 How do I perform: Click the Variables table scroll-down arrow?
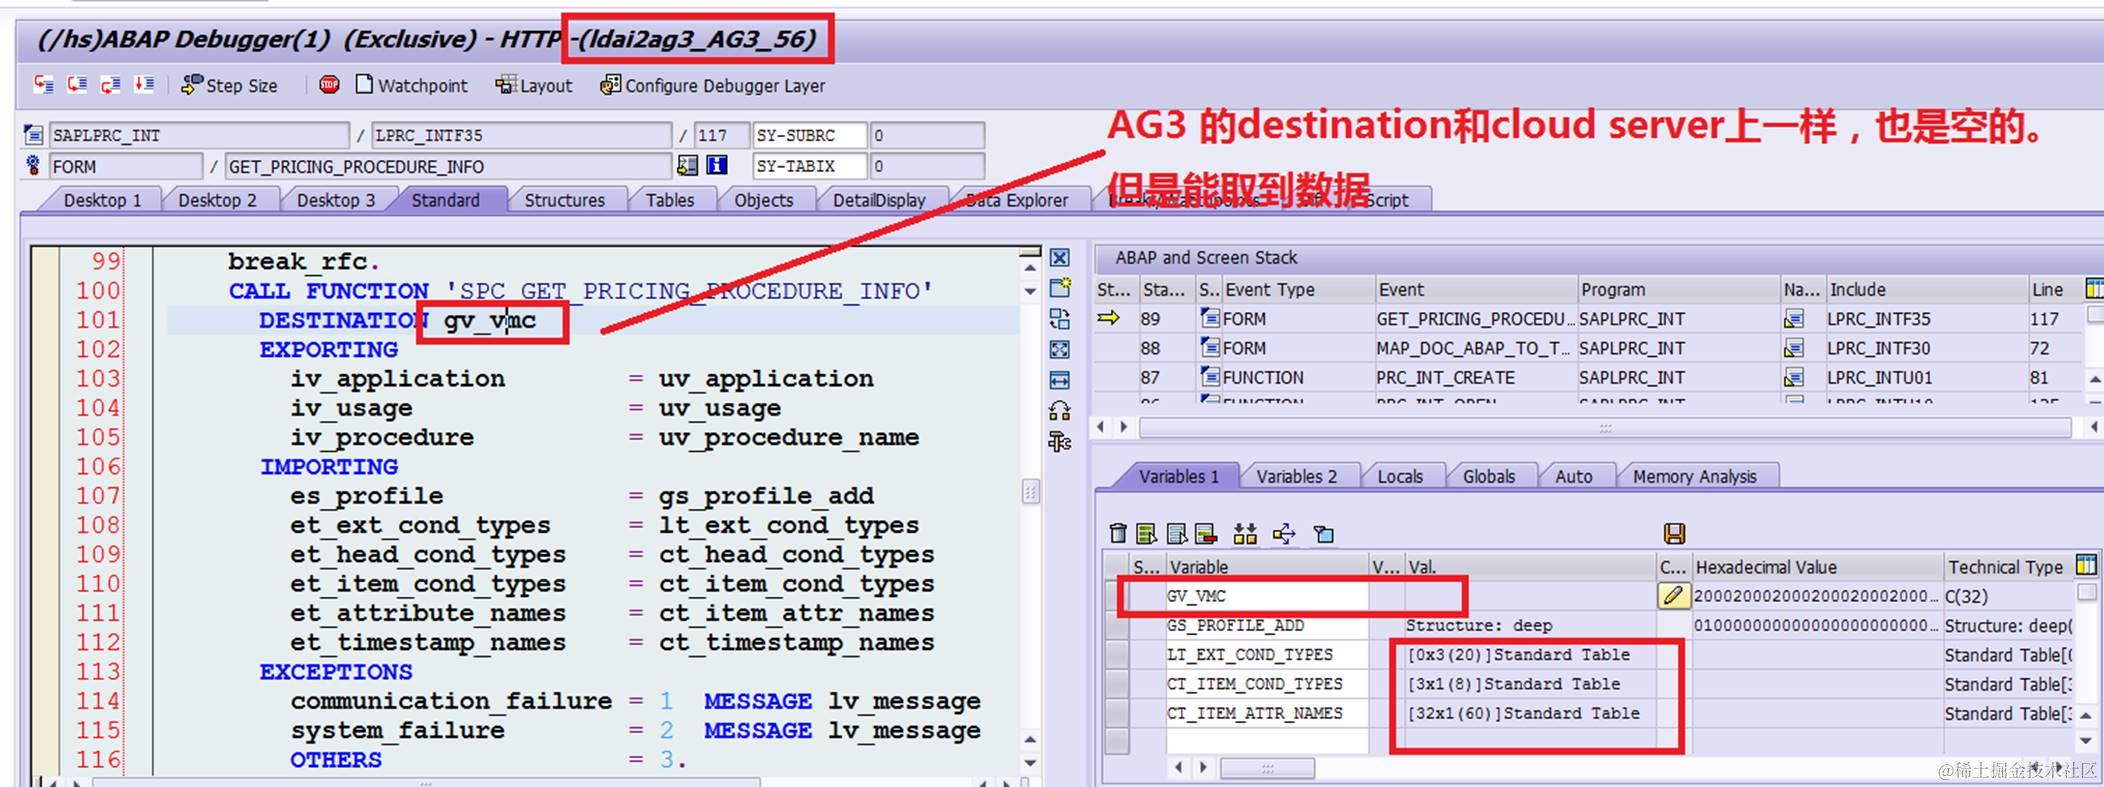(x=2086, y=741)
